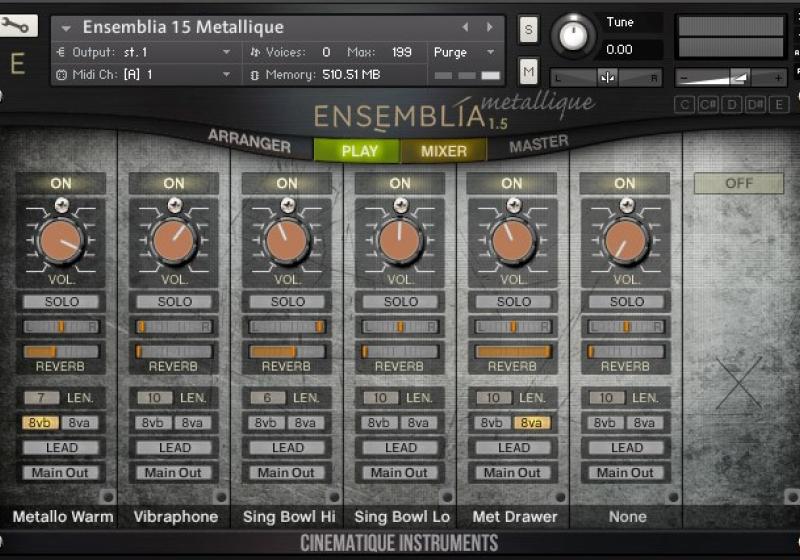Click the M mute button in header
800x560 pixels.
tap(529, 71)
